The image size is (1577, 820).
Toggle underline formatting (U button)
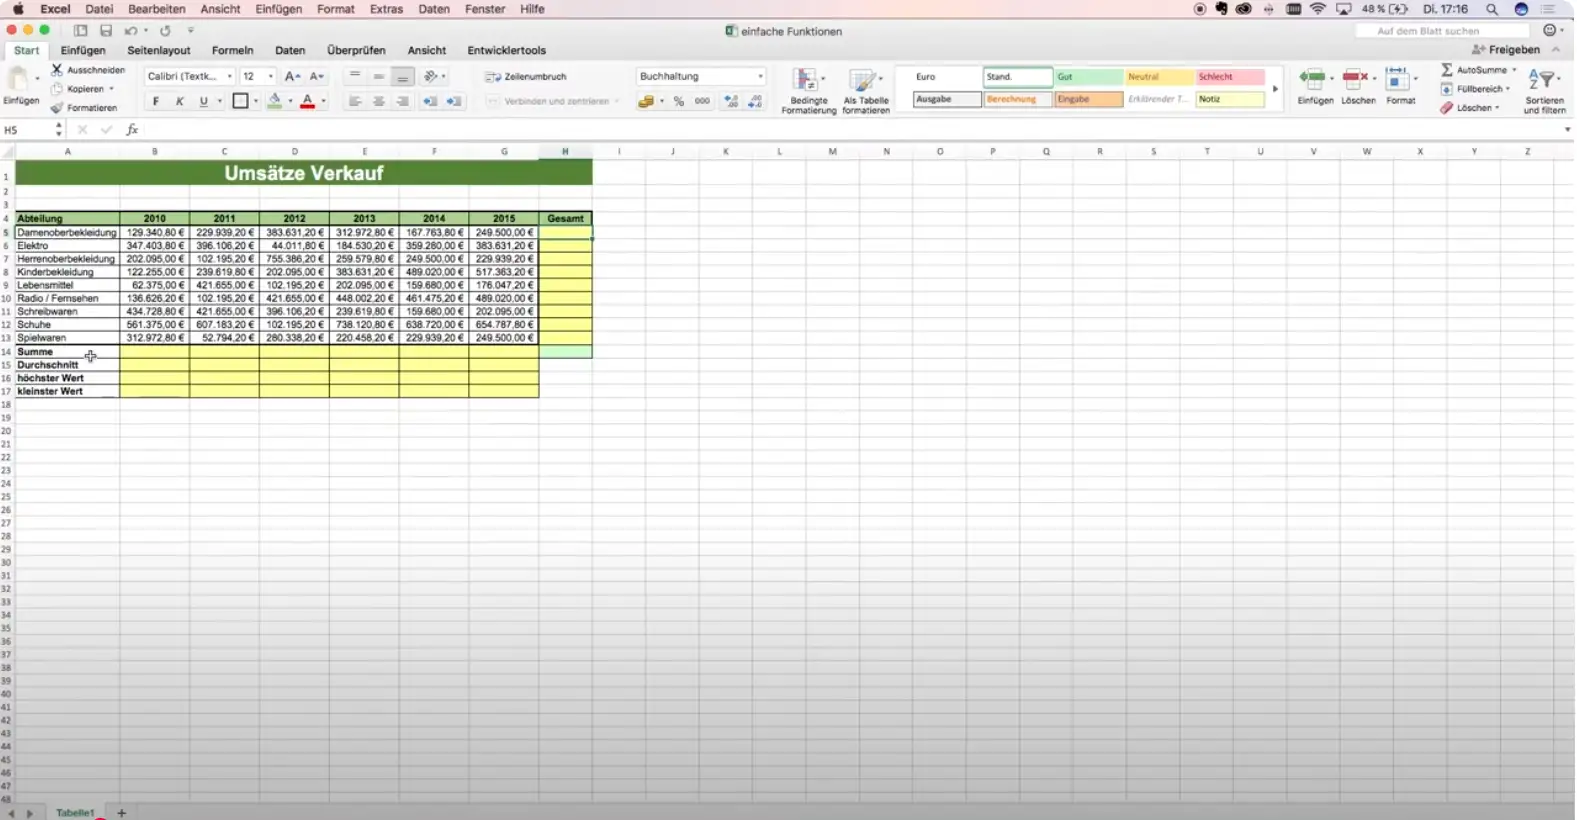(x=203, y=101)
